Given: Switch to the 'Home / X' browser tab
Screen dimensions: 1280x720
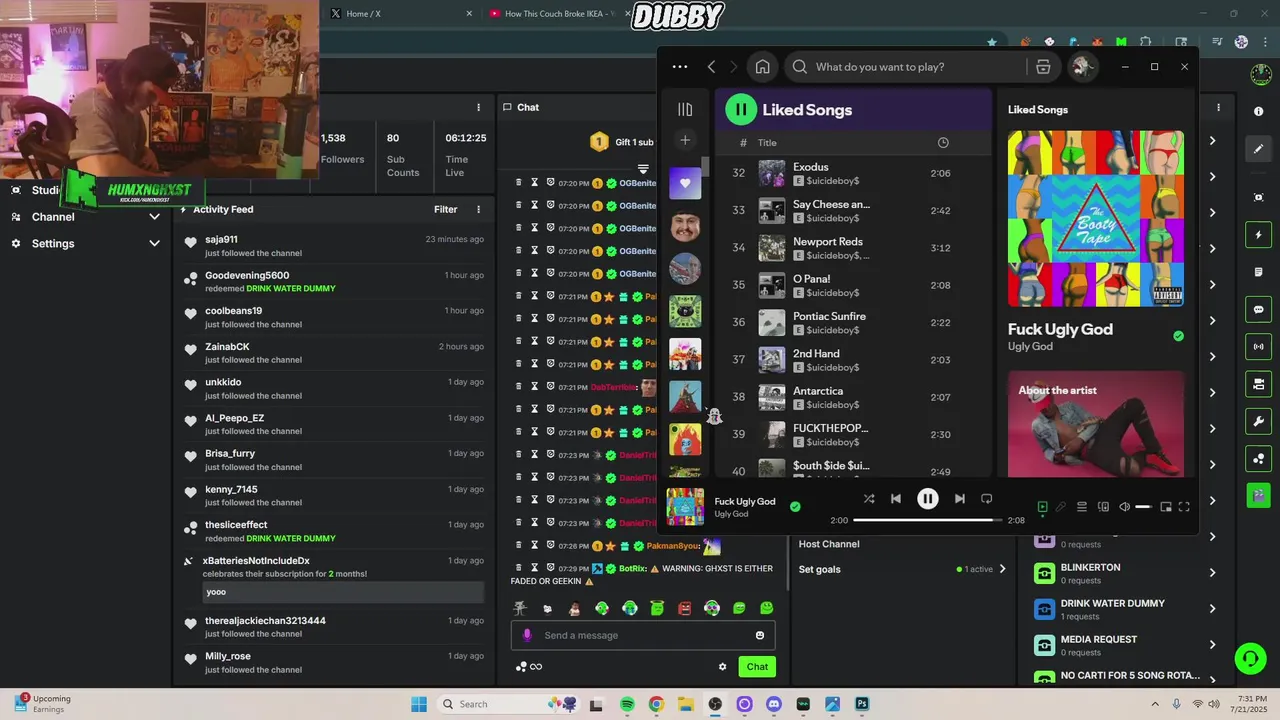Looking at the screenshot, I should tap(400, 13).
